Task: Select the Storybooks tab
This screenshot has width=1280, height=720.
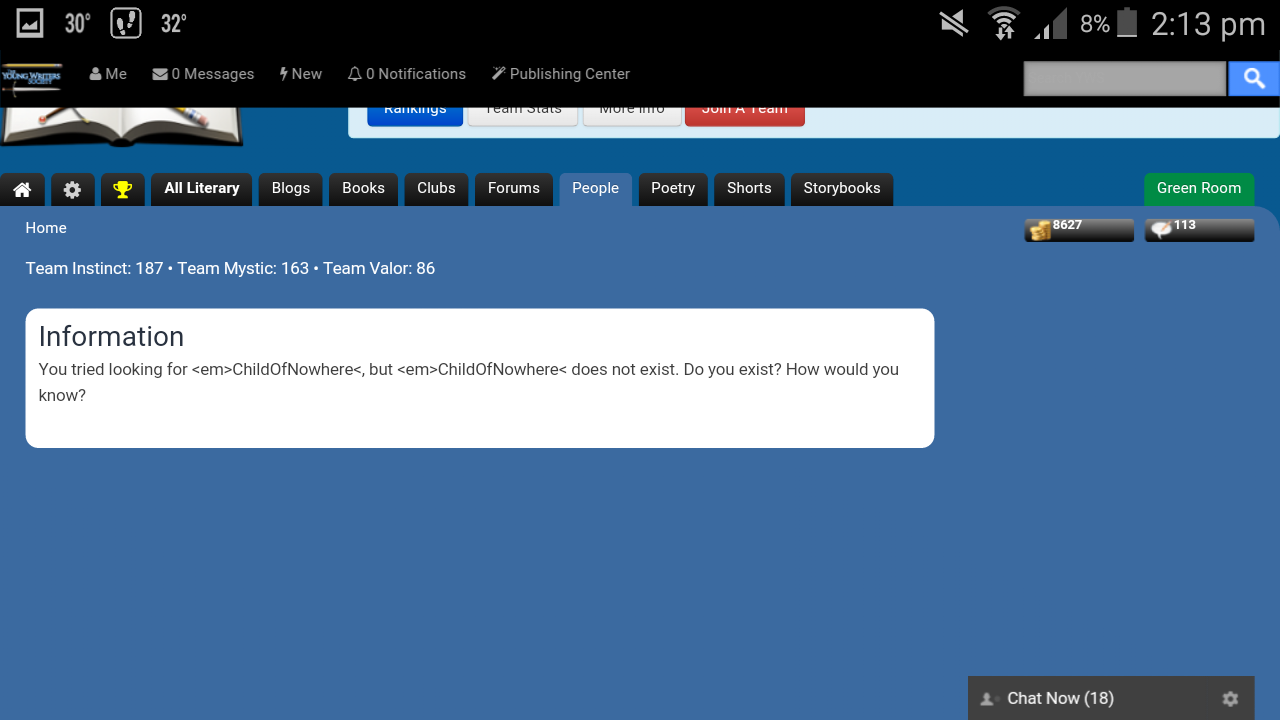Action: pyautogui.click(x=842, y=189)
